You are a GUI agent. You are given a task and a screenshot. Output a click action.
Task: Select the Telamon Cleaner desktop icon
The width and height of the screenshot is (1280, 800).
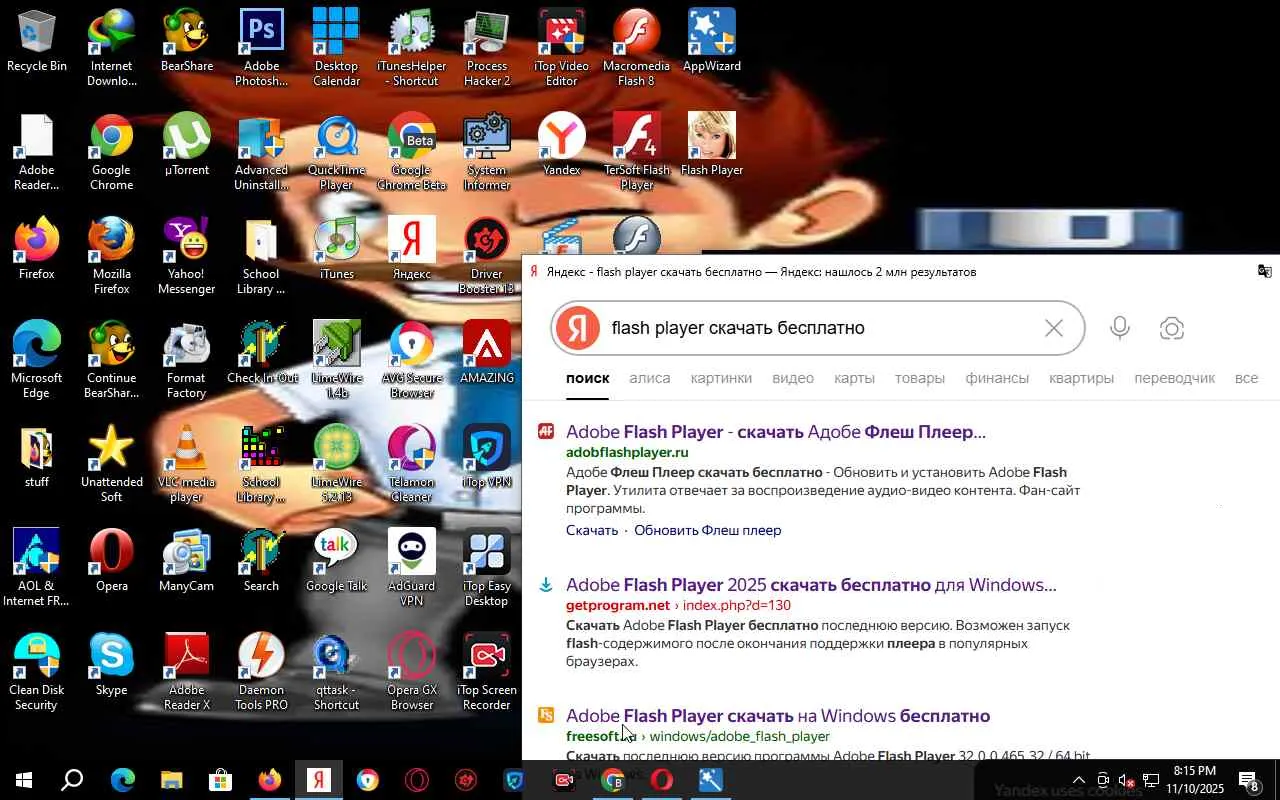[x=412, y=464]
